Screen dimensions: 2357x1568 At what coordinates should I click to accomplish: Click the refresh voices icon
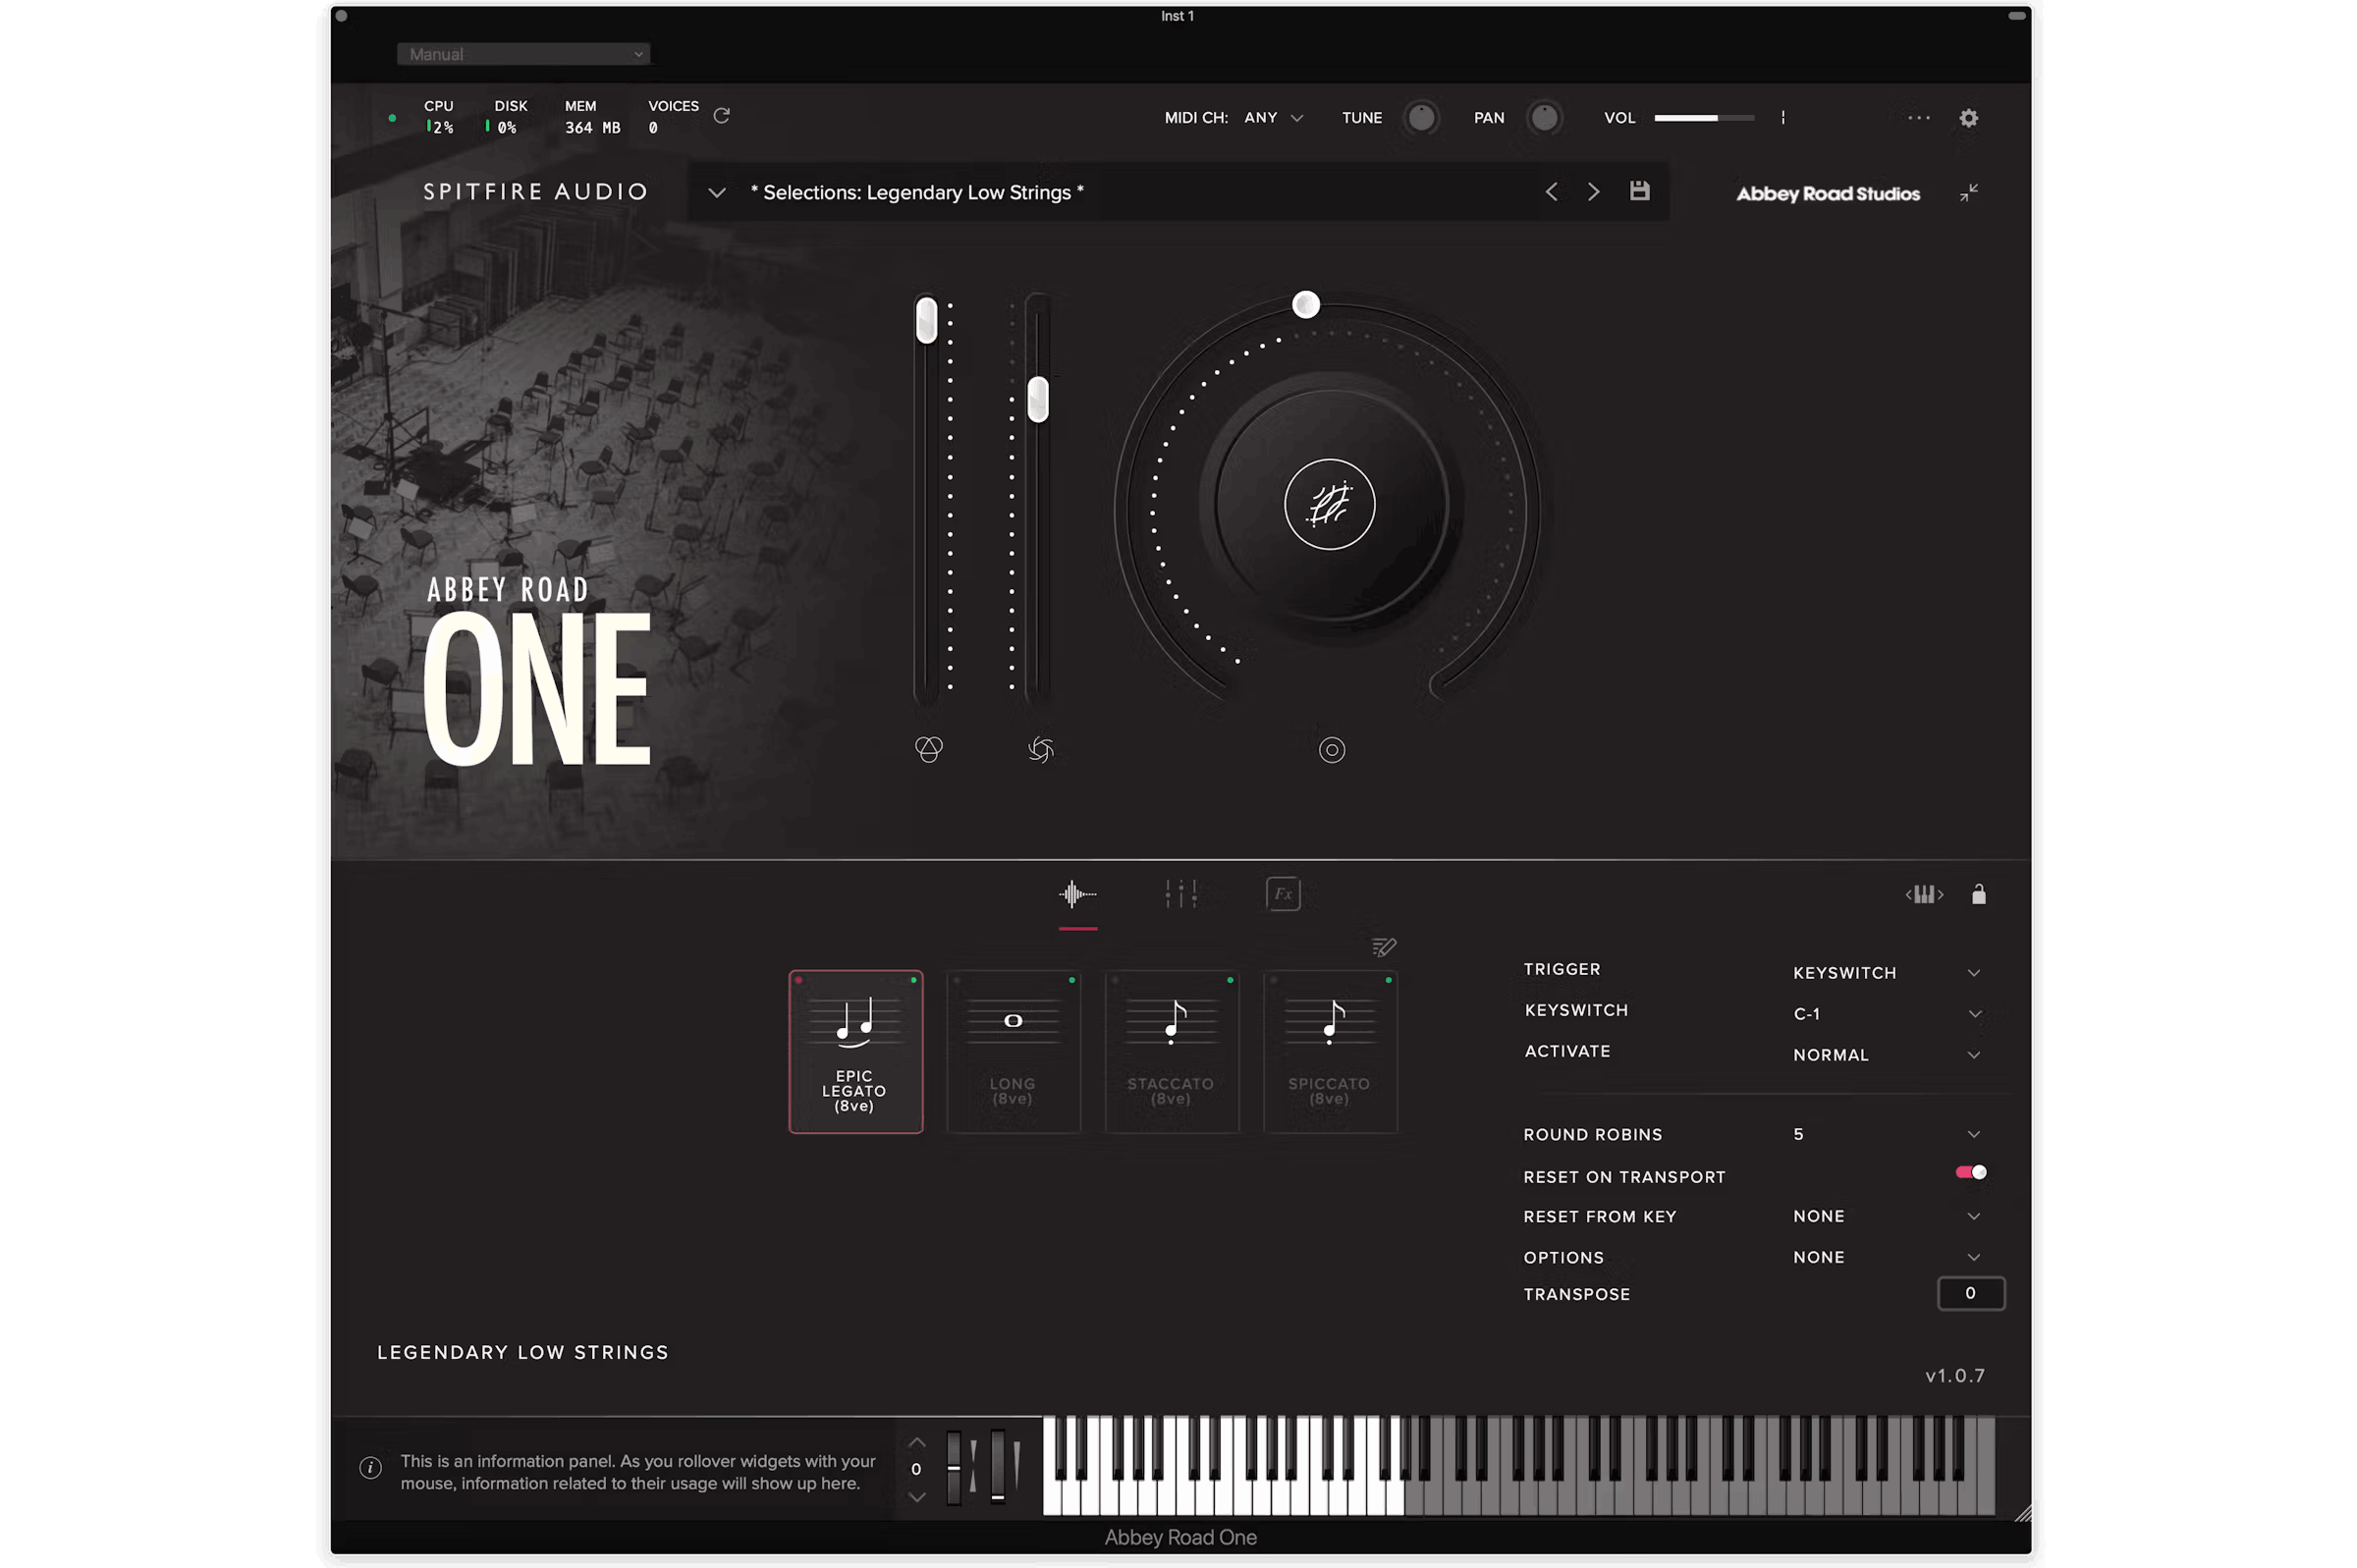coord(721,116)
